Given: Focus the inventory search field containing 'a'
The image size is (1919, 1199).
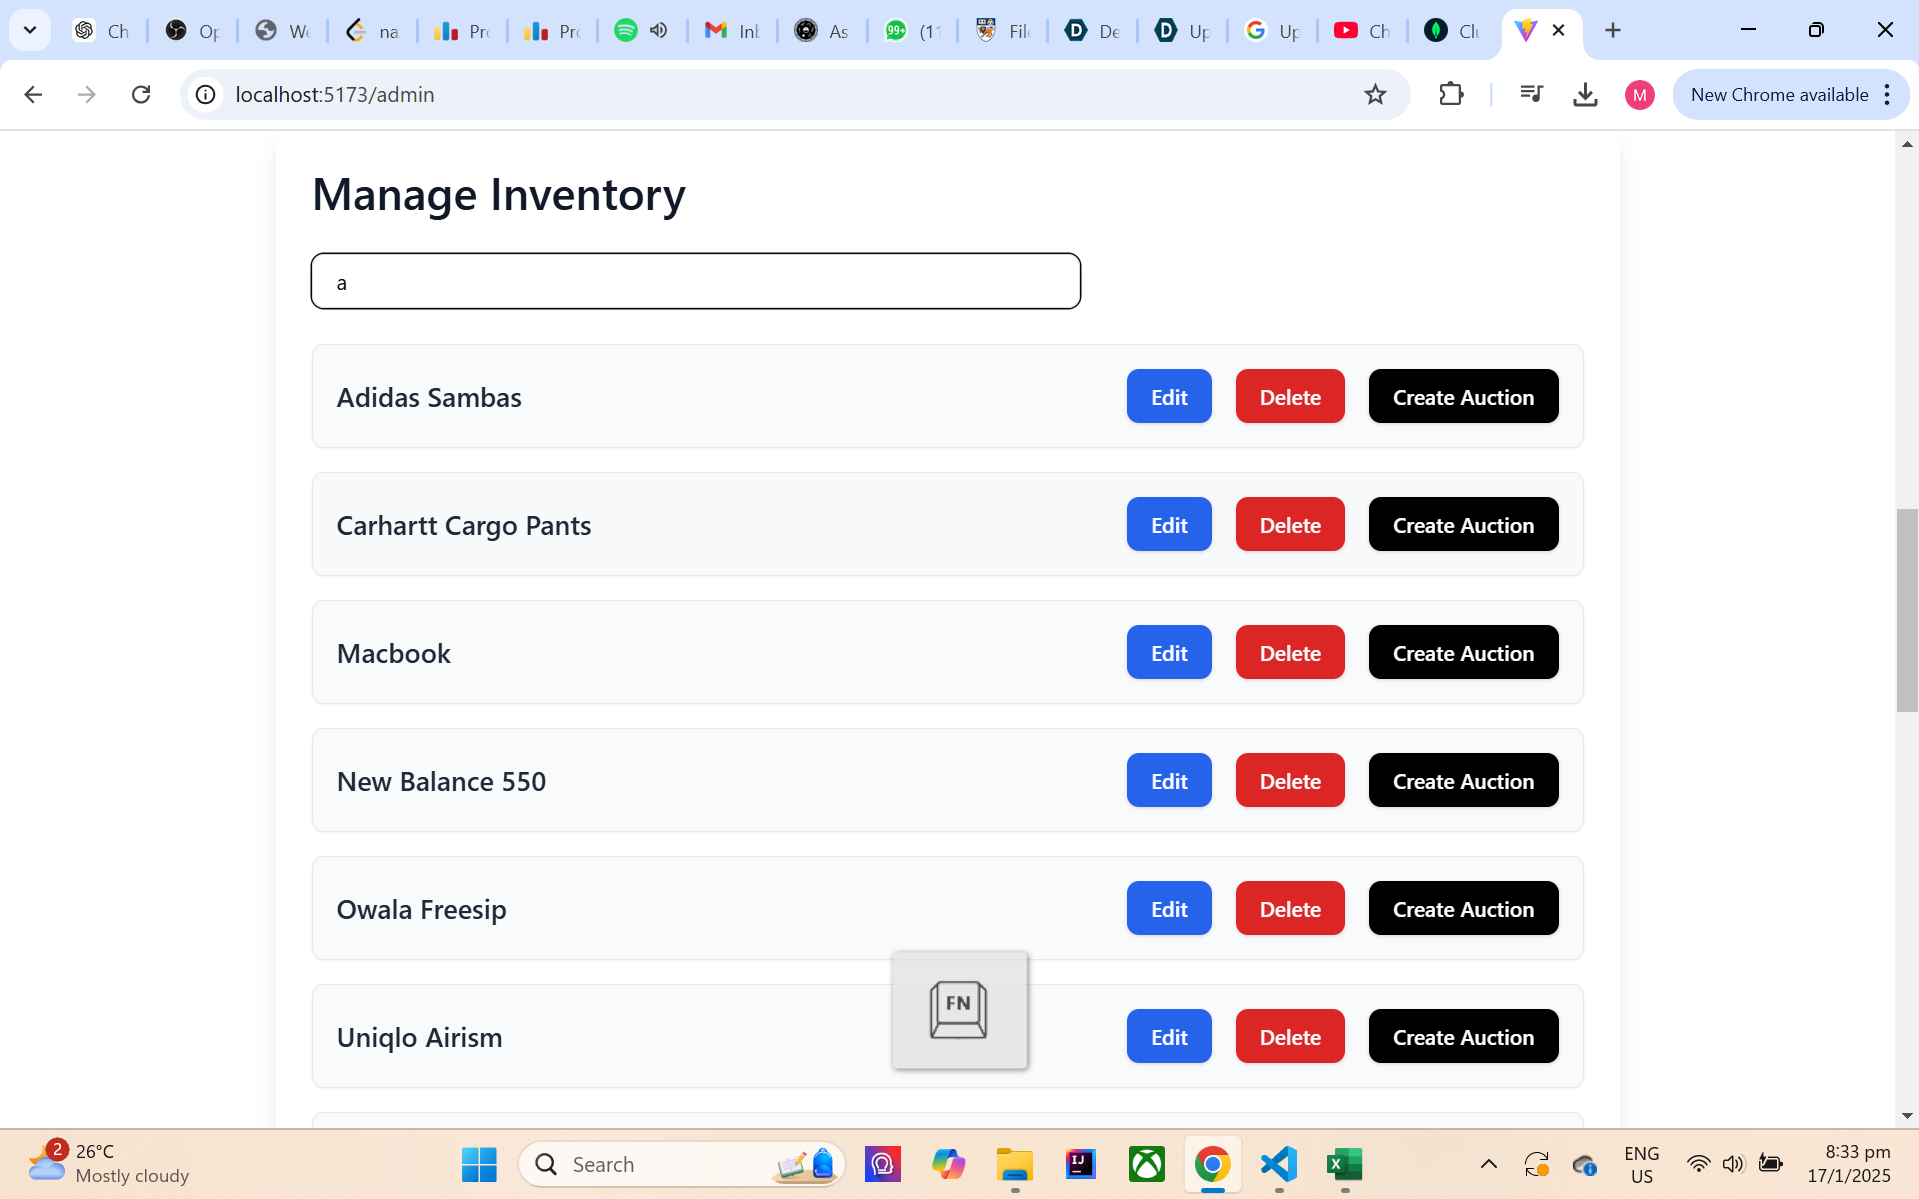Looking at the screenshot, I should pyautogui.click(x=696, y=281).
